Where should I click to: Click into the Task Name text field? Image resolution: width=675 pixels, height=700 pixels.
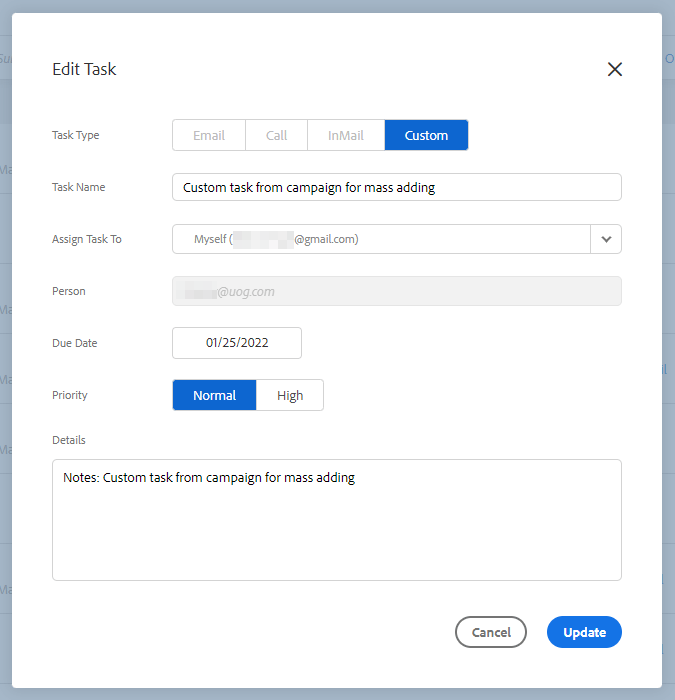(397, 187)
